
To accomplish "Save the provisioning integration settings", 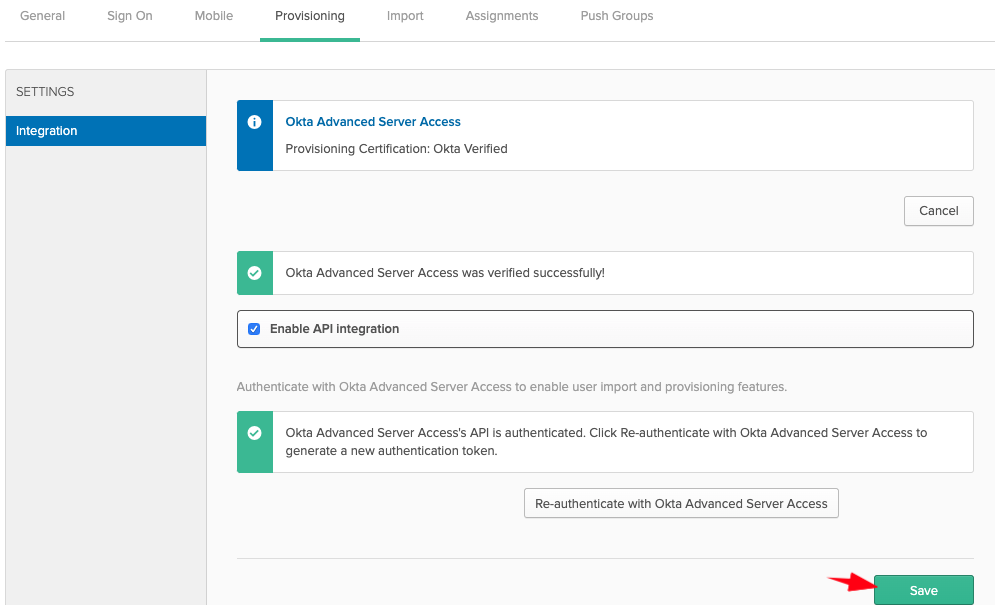I will pos(923,590).
